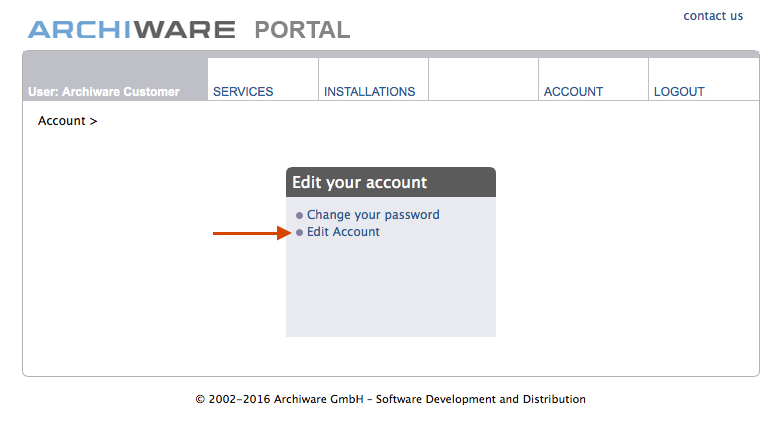The height and width of the screenshot is (423, 784).
Task: Select the User: Archiware Customer label
Action: 104,92
